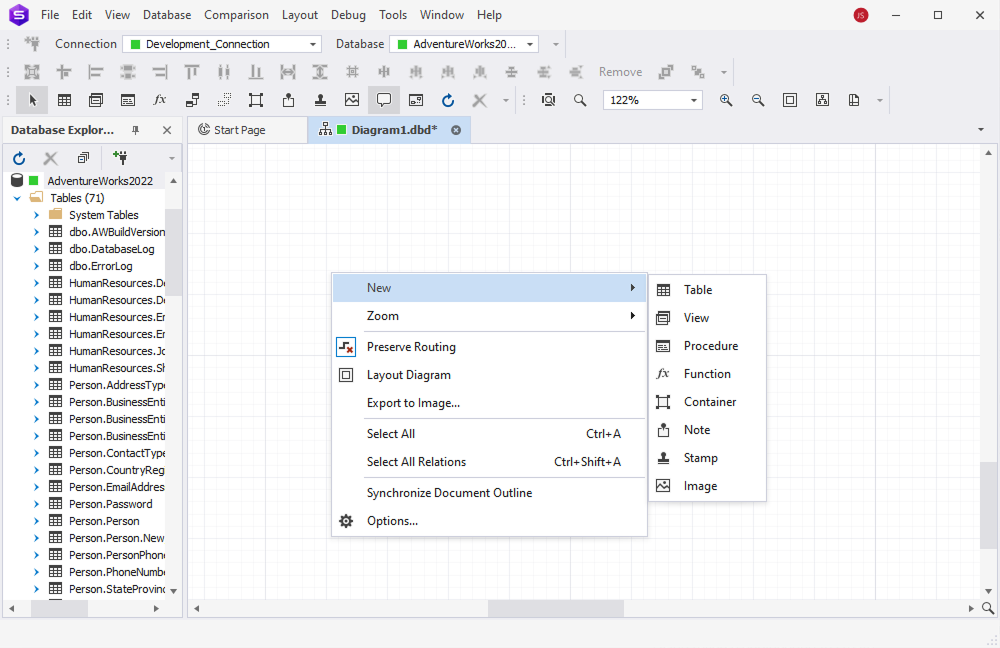Collapse the Tables (71) node
Screen dimensions: 1000x648
coord(16,197)
